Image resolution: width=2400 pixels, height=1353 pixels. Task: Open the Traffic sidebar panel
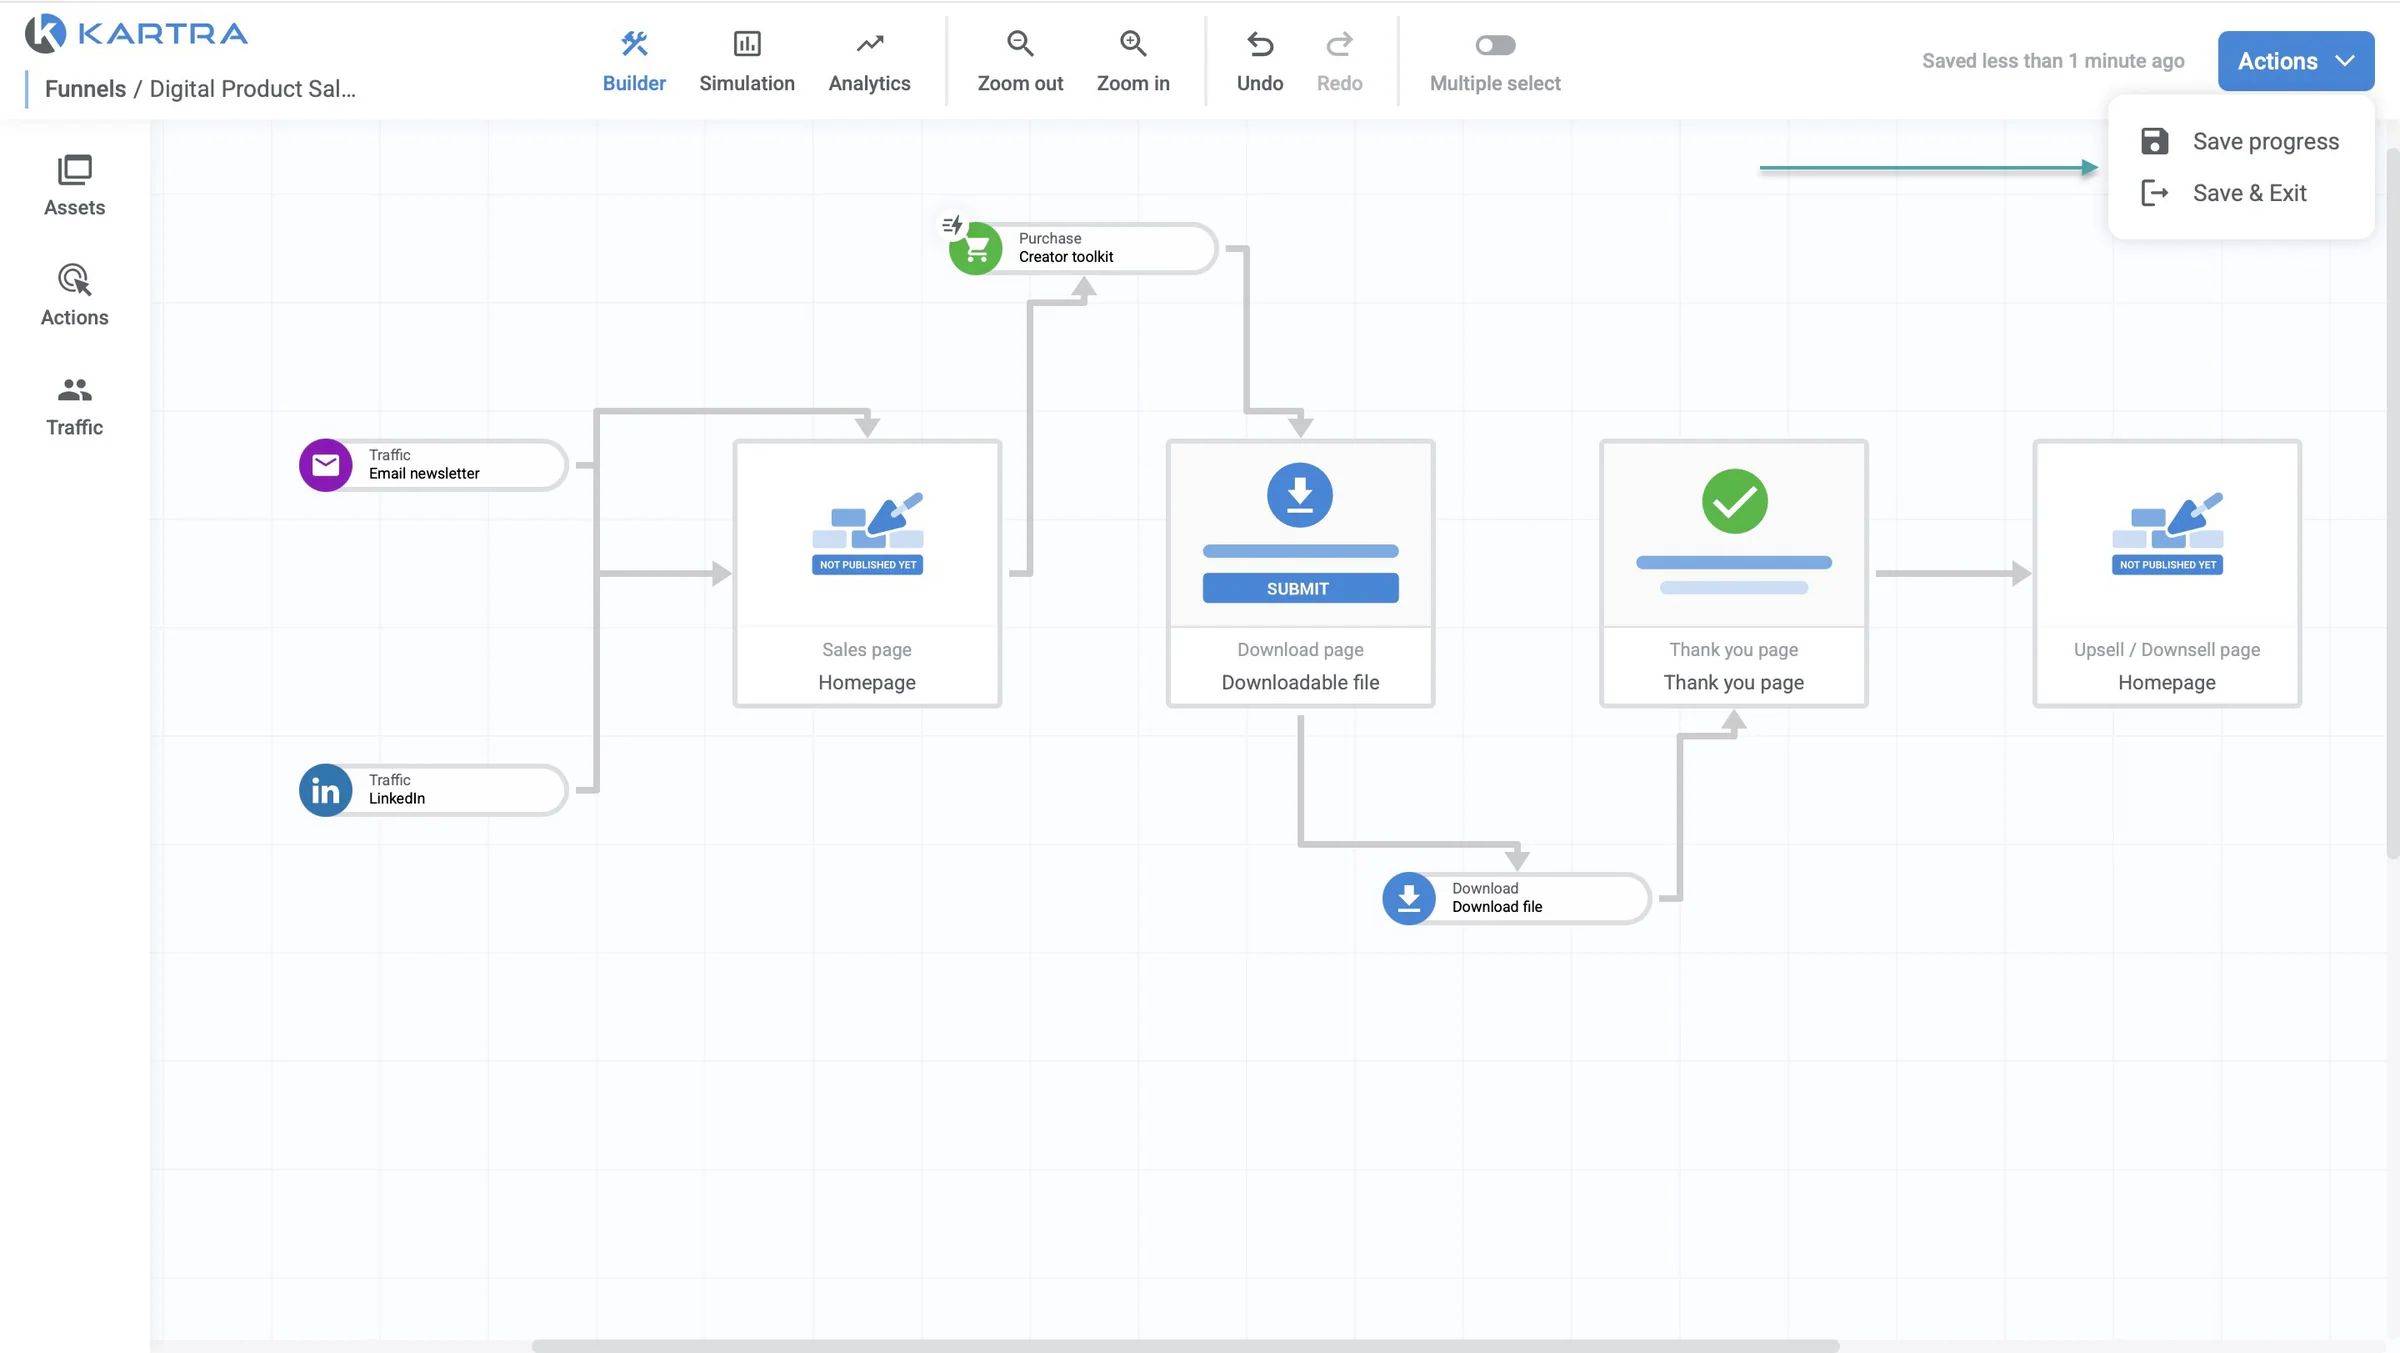[74, 406]
